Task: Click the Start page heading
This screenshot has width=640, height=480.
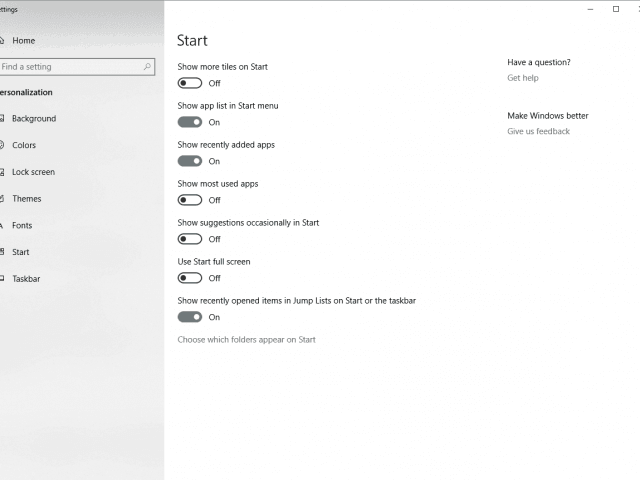Action: 192,41
